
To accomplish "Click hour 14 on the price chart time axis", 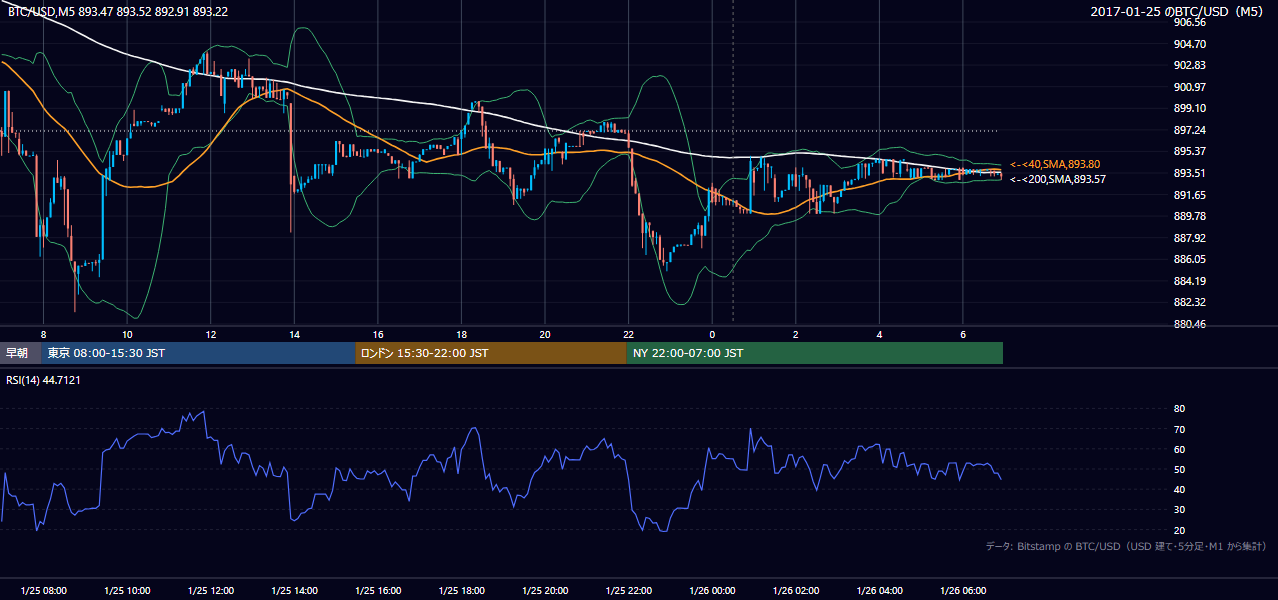I will pyautogui.click(x=294, y=334).
